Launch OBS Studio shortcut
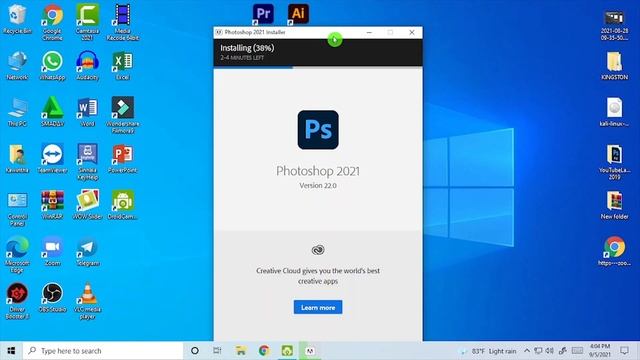This screenshot has width=640, height=360. tap(52, 298)
